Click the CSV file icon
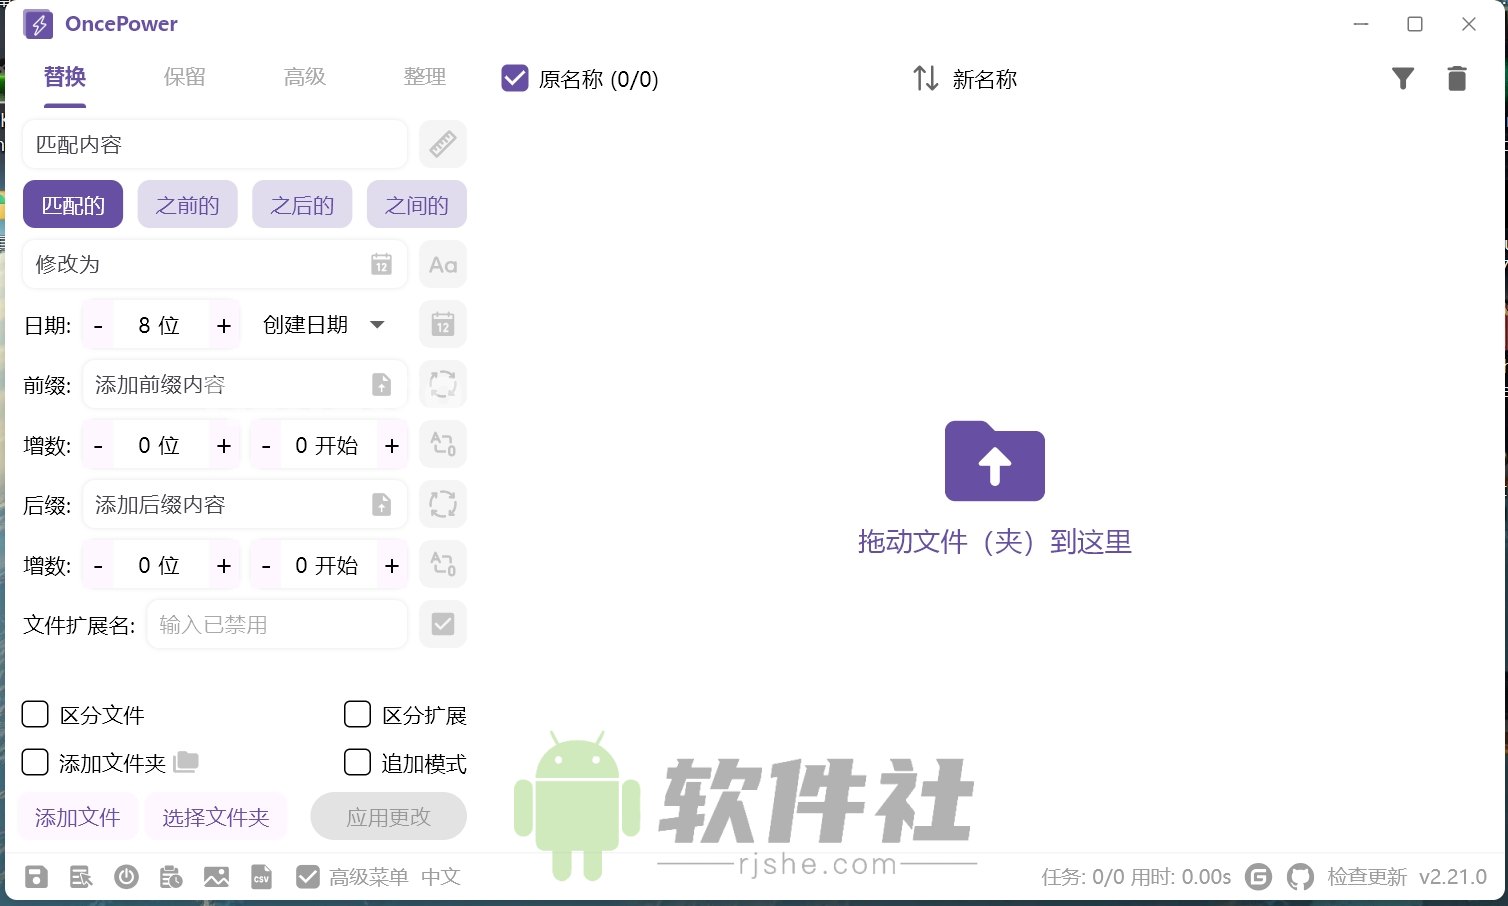Viewport: 1508px width, 906px height. click(261, 877)
